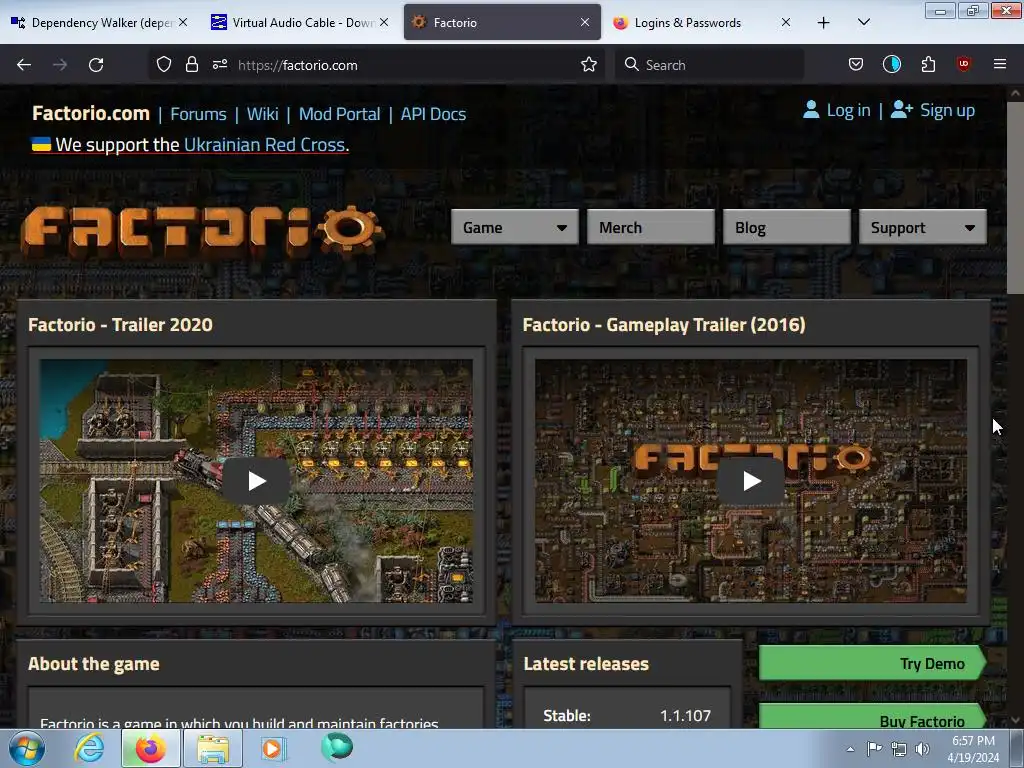Image resolution: width=1024 pixels, height=768 pixels.
Task: Expand the Game dropdown menu
Action: [x=515, y=227]
